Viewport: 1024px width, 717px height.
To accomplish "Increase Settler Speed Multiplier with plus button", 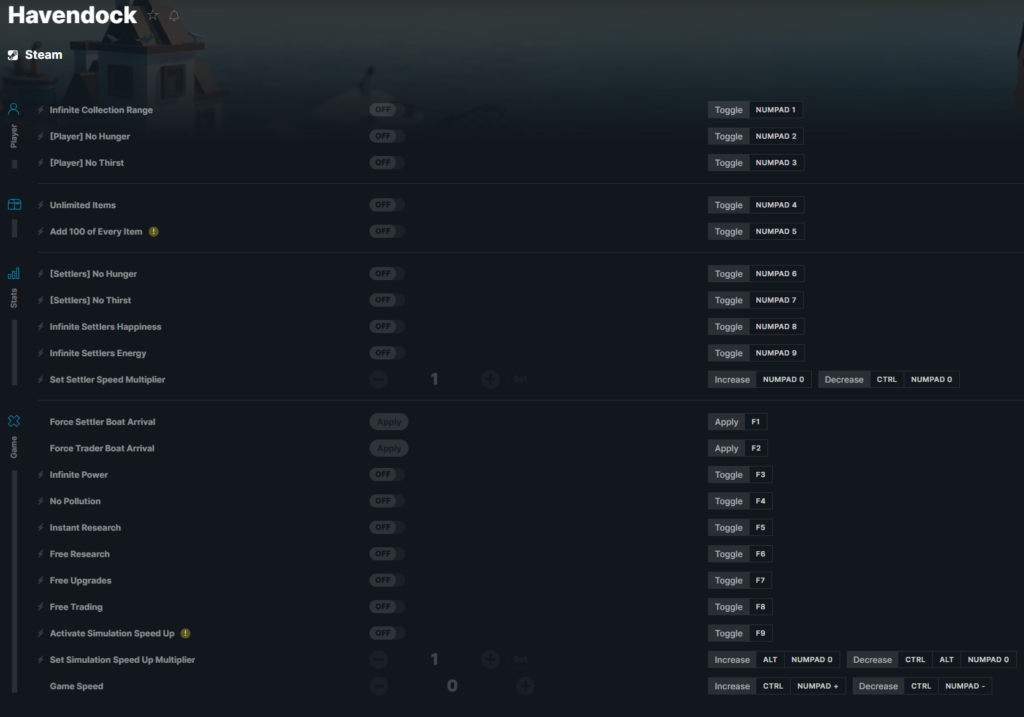I will [x=490, y=379].
